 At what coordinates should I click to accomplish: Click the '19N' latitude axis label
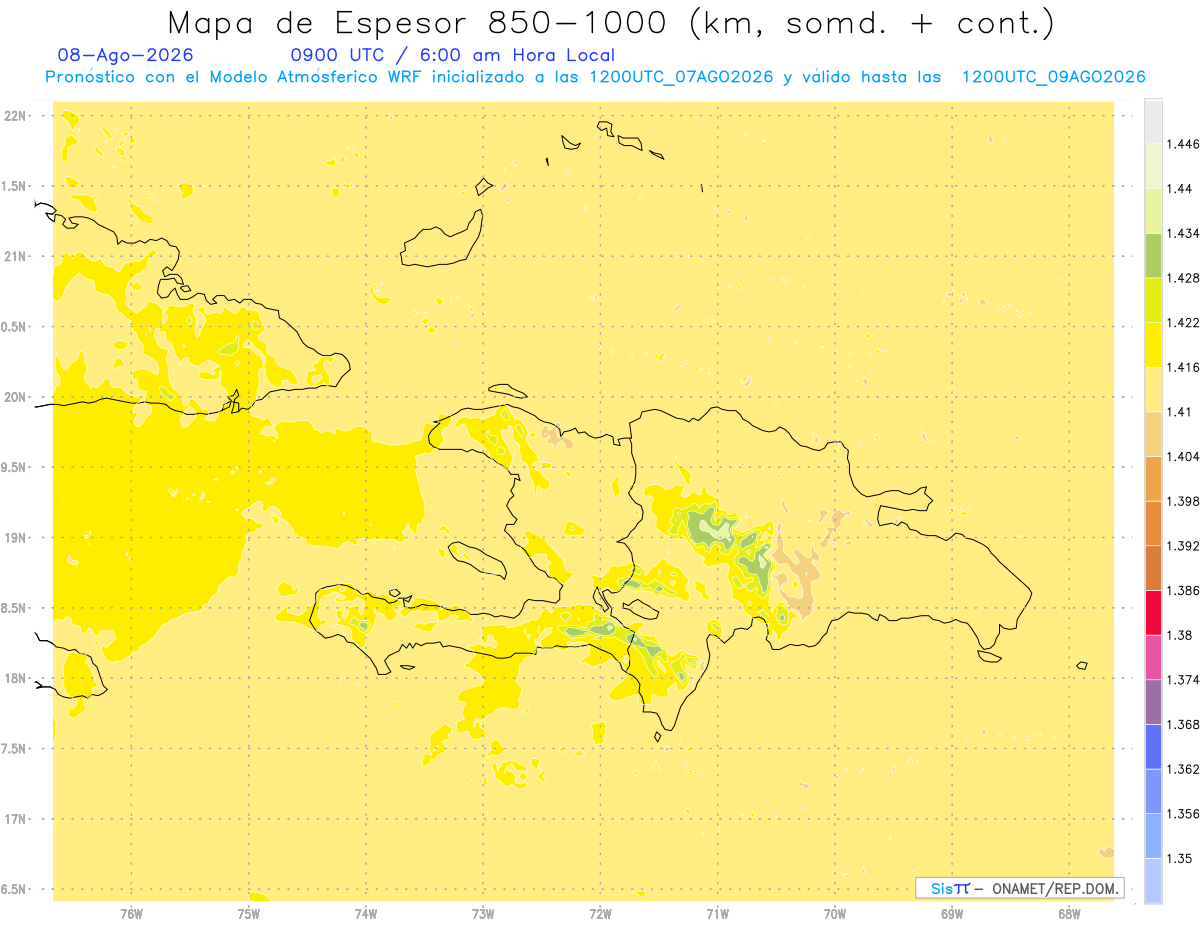[16, 537]
